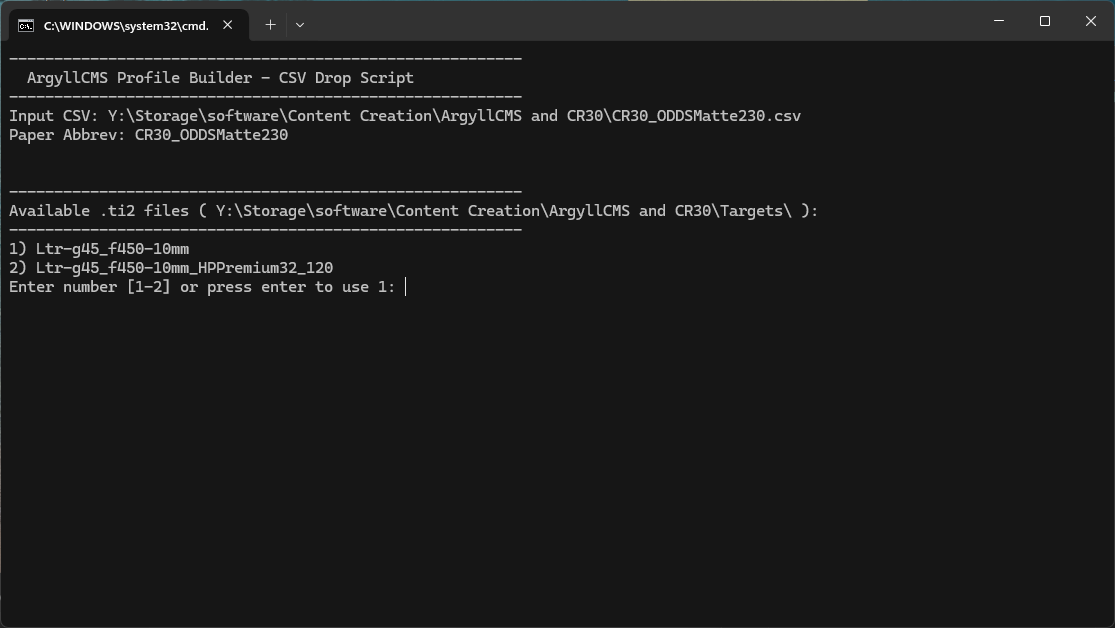Open a new terminal tab
The height and width of the screenshot is (628, 1115).
[270, 25]
